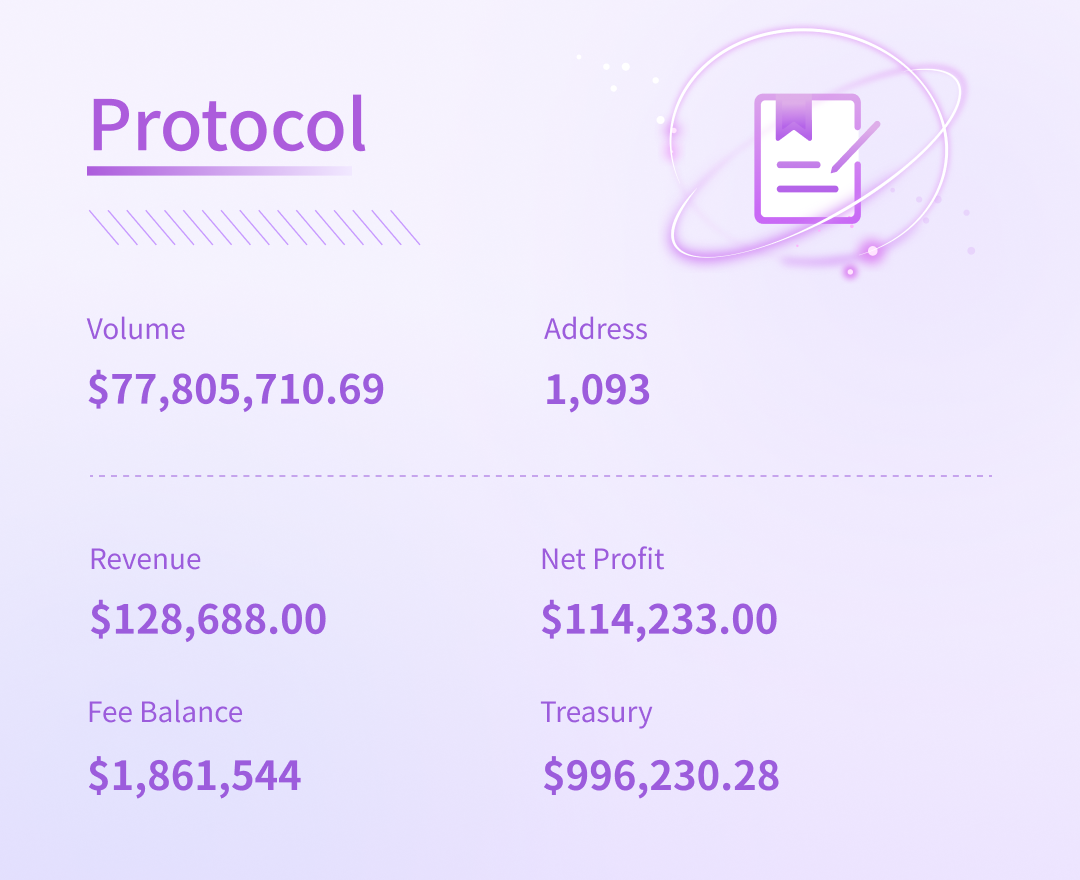Screen dimensions: 1080x880
Task: Click the fee balance value $1,861,544
Action: pyautogui.click(x=194, y=775)
